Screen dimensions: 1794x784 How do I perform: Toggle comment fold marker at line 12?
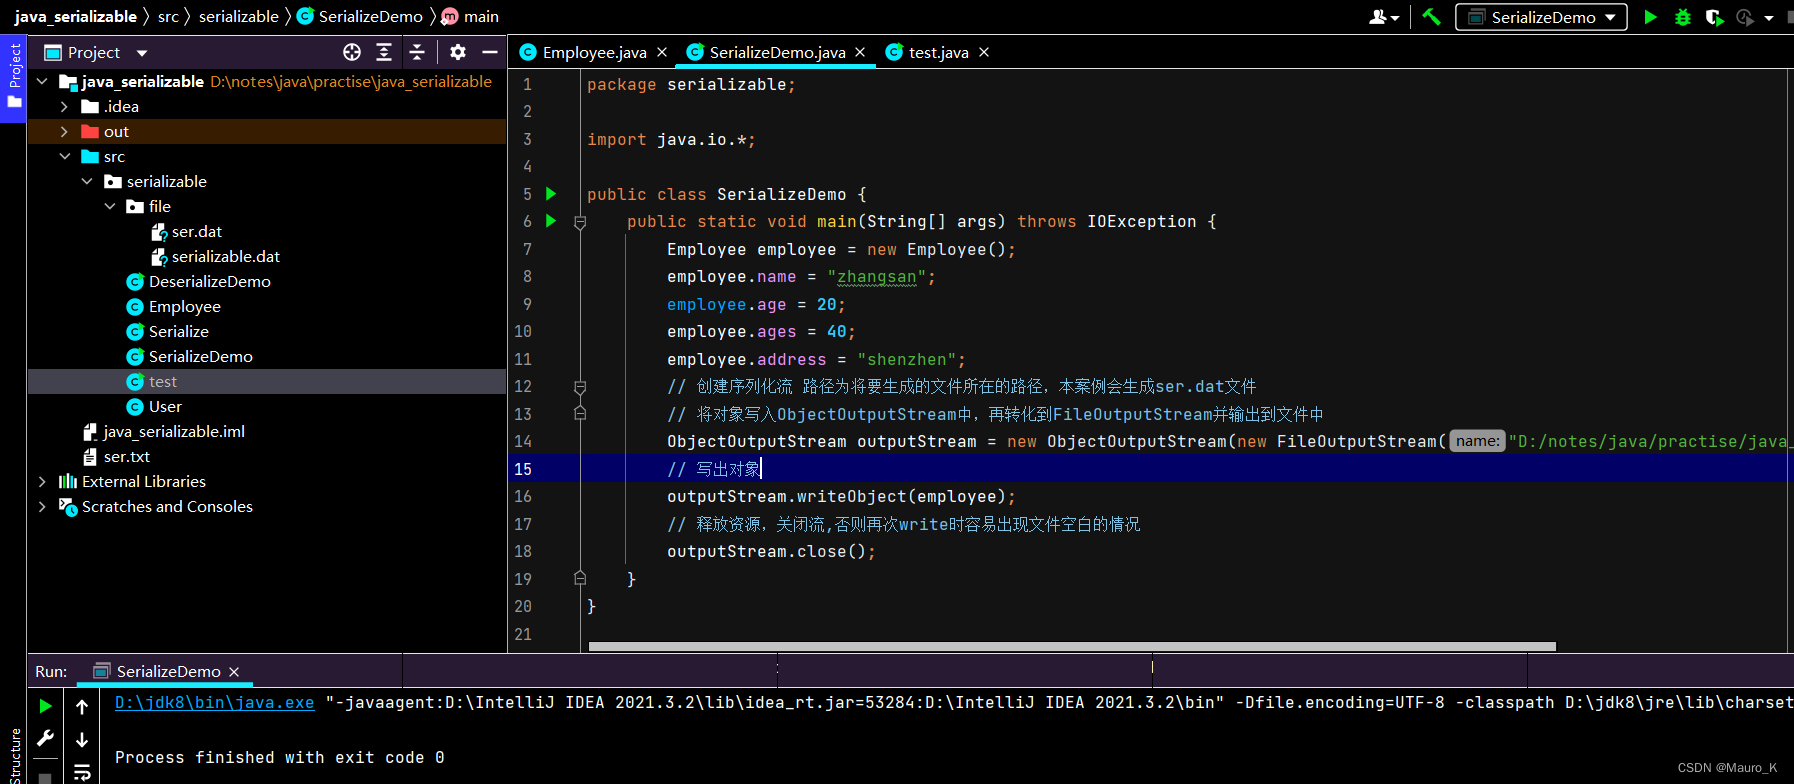point(580,387)
